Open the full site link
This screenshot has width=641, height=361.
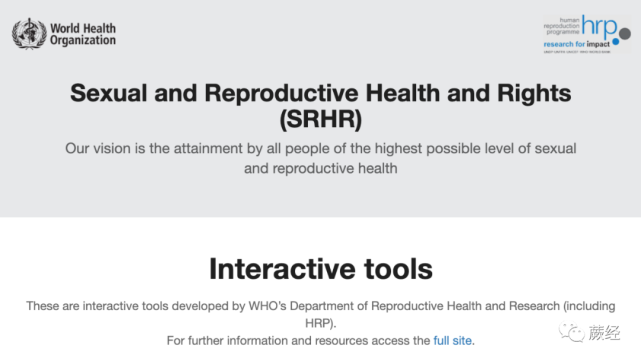pyautogui.click(x=453, y=341)
